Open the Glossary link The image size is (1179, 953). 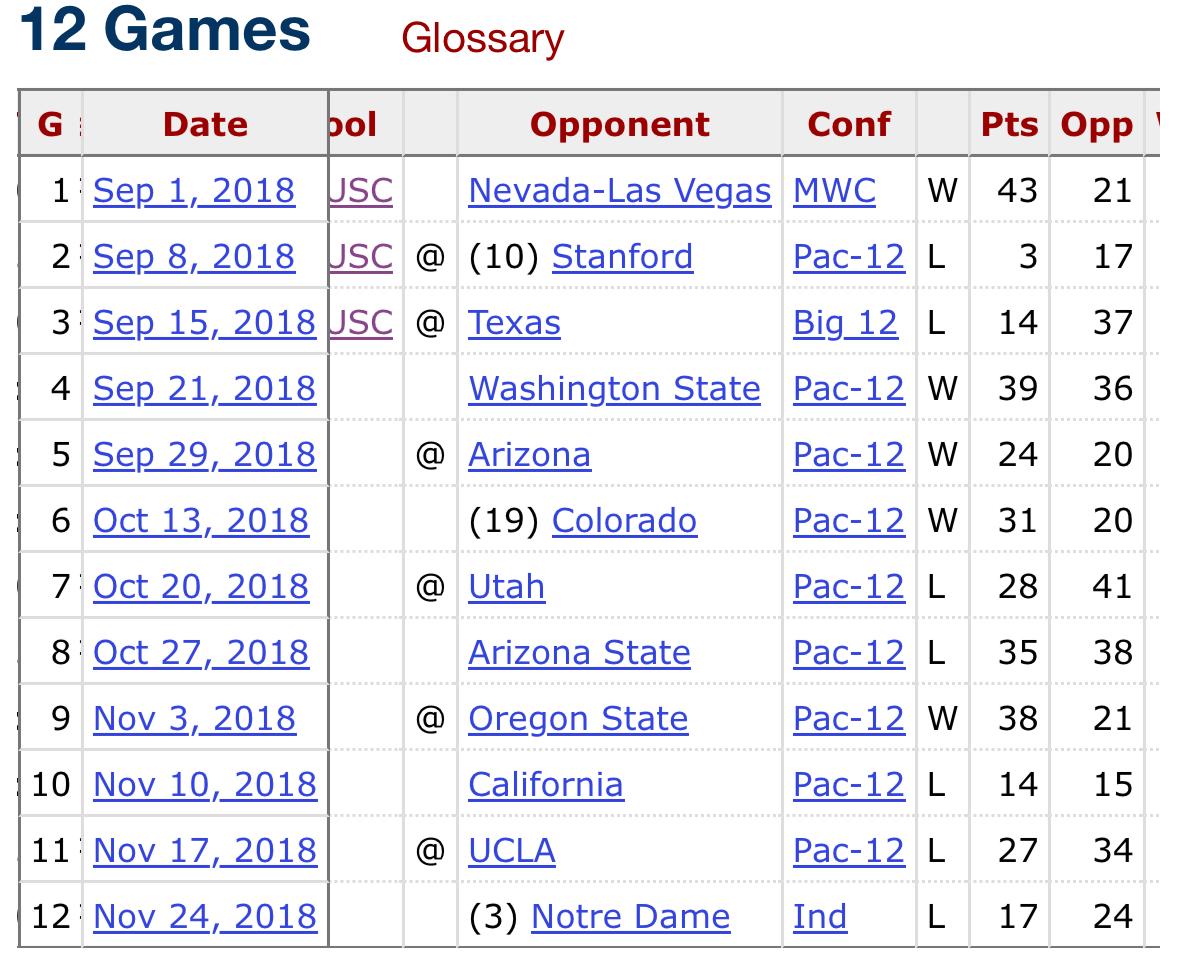click(482, 38)
